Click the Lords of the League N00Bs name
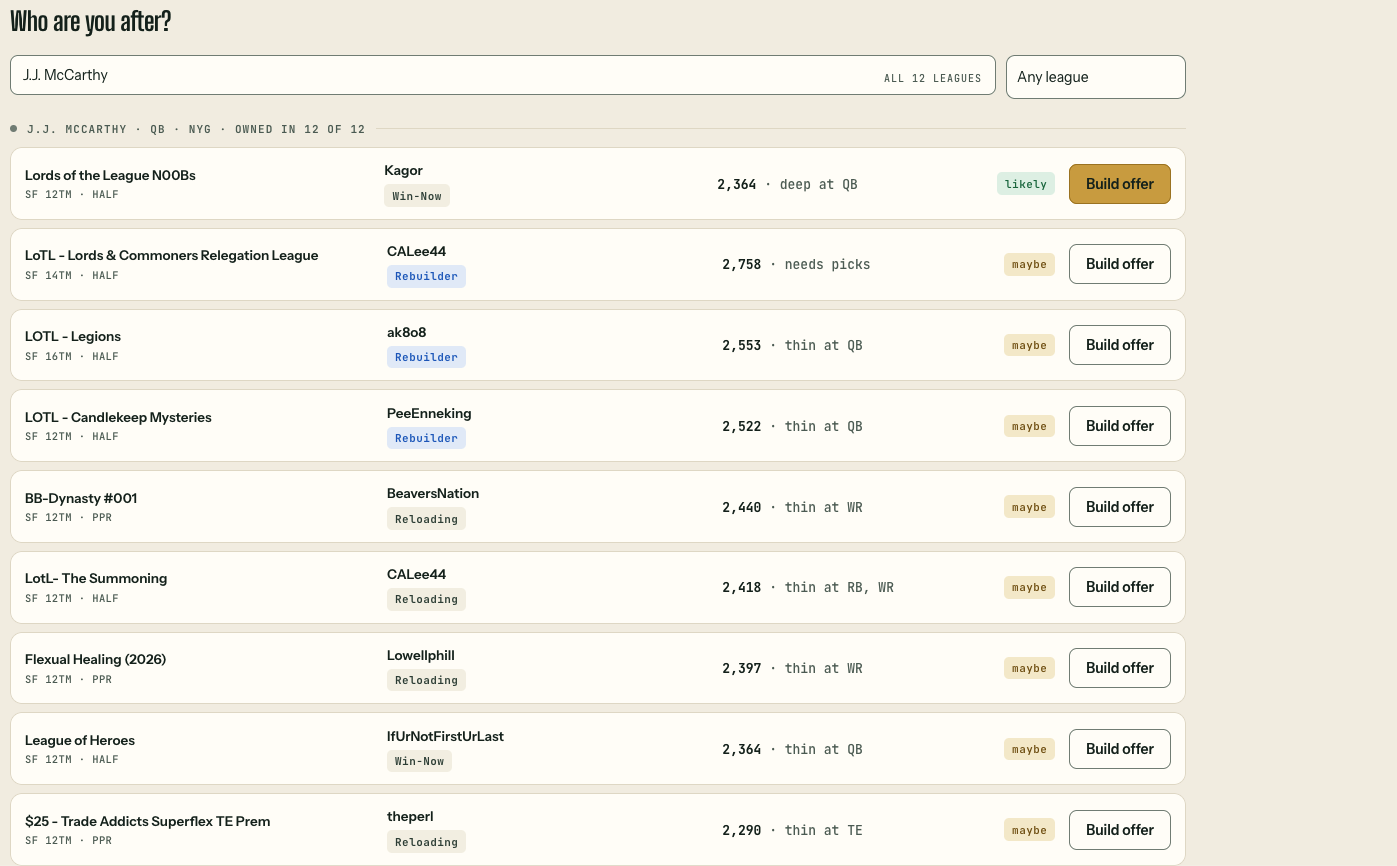 [x=110, y=175]
